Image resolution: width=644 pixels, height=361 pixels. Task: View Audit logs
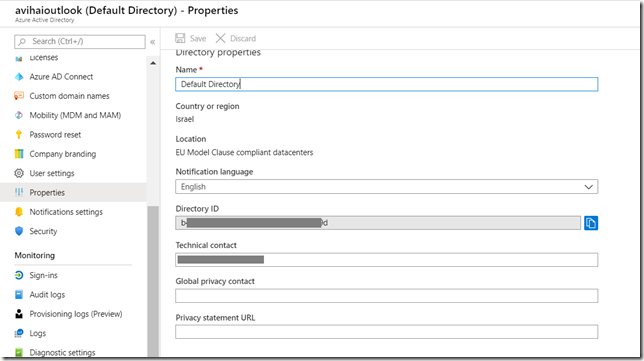pyautogui.click(x=47, y=294)
